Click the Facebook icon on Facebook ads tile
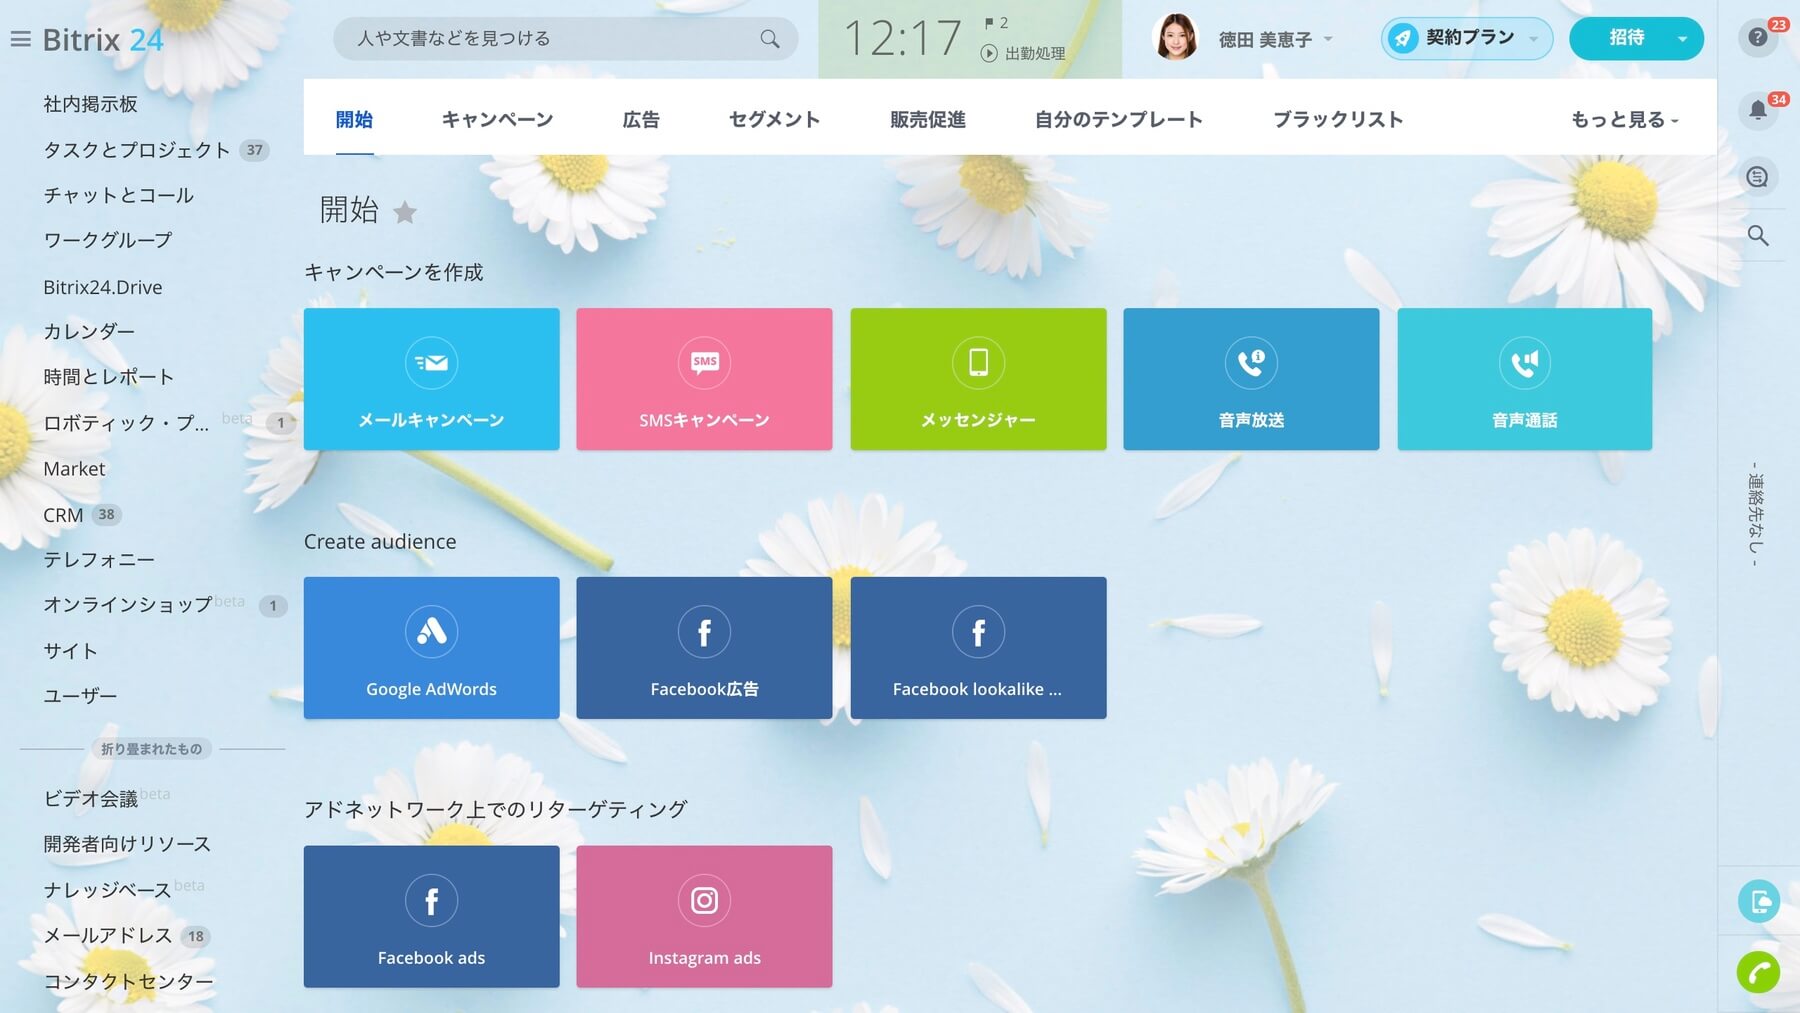1800x1013 pixels. [431, 901]
